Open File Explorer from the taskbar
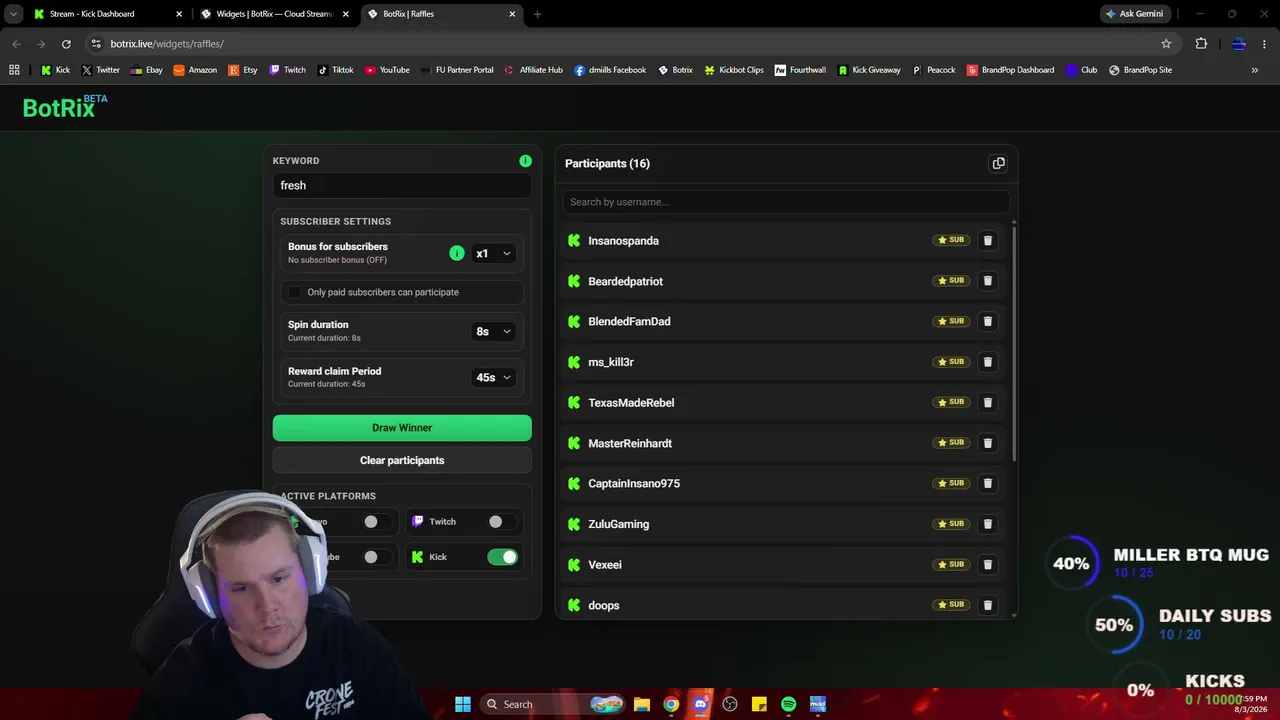The width and height of the screenshot is (1280, 720). pyautogui.click(x=642, y=704)
